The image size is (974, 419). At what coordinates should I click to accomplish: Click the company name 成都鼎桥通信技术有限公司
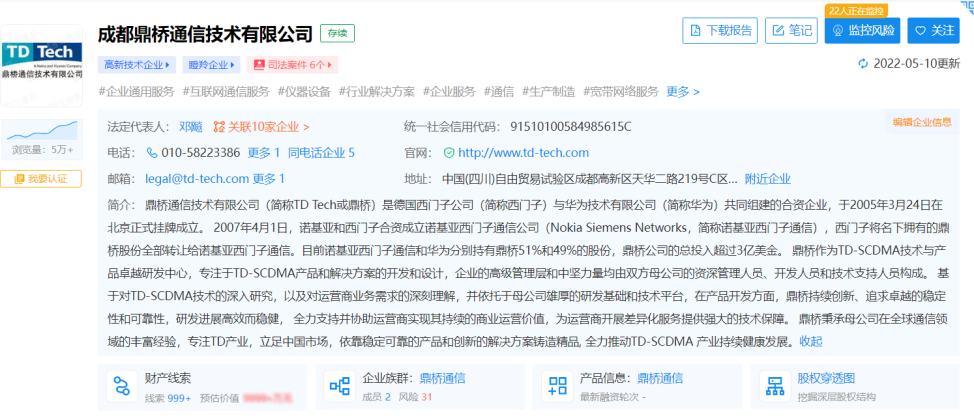pos(205,34)
